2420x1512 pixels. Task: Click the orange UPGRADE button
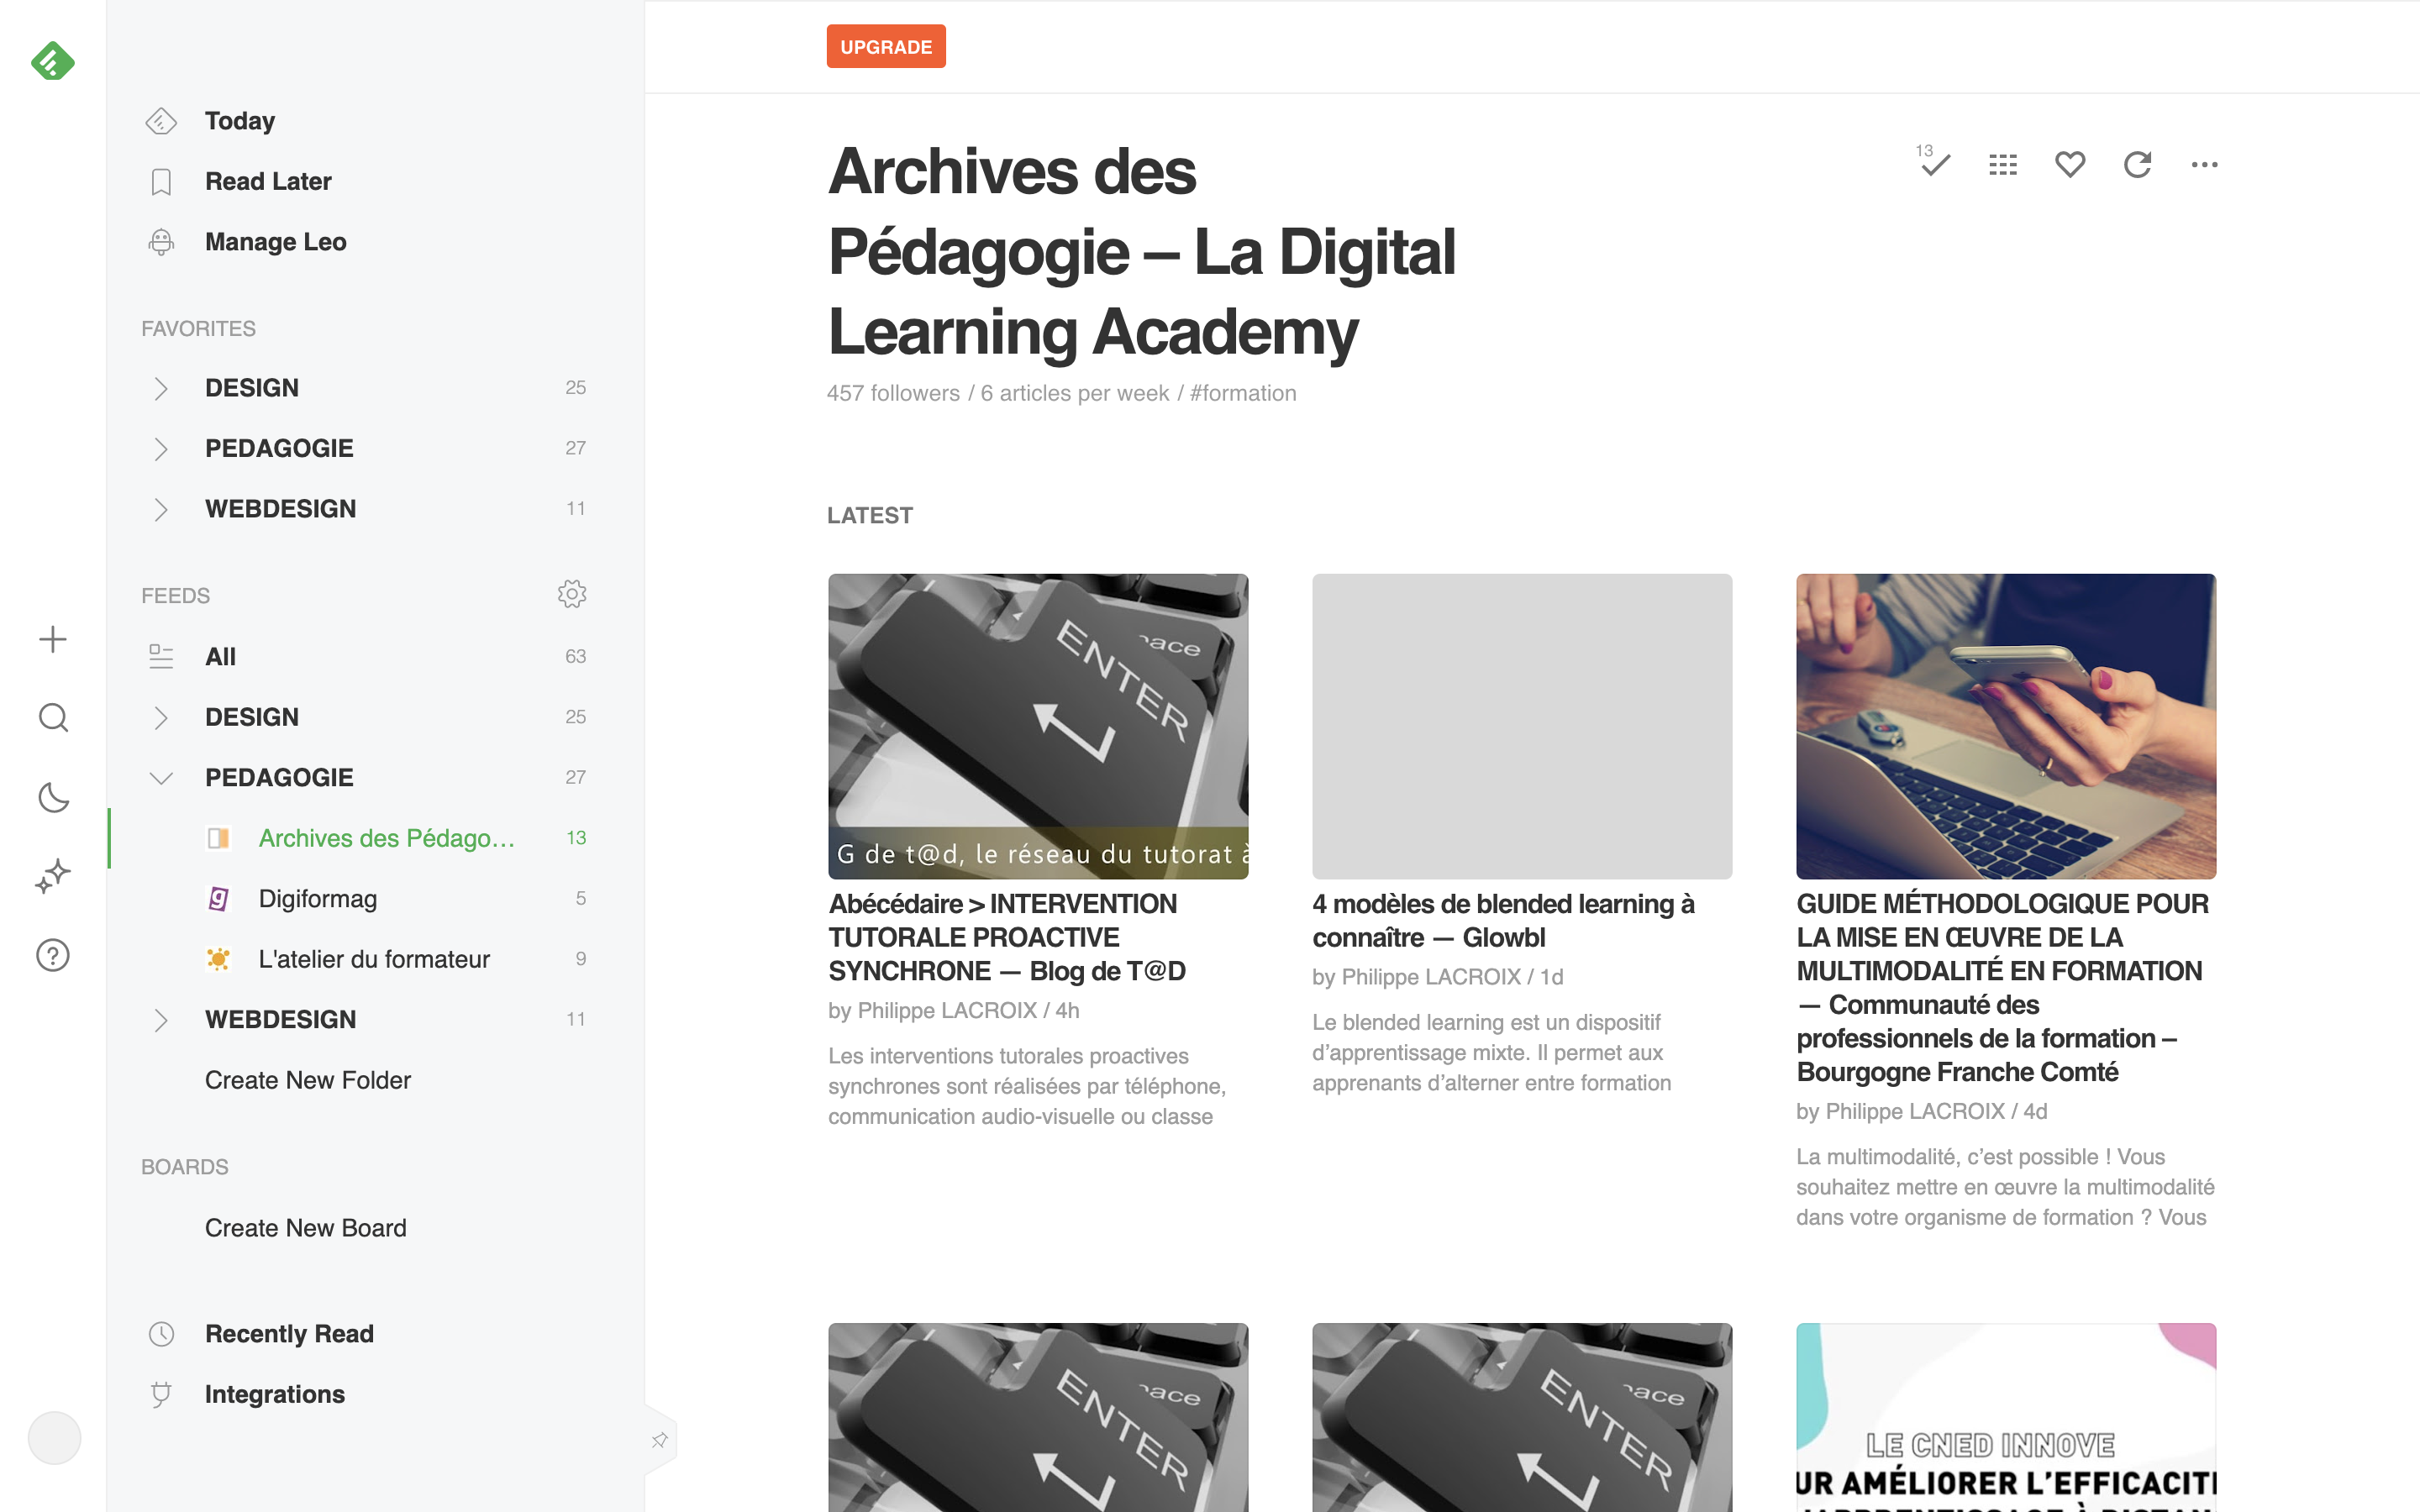(885, 47)
